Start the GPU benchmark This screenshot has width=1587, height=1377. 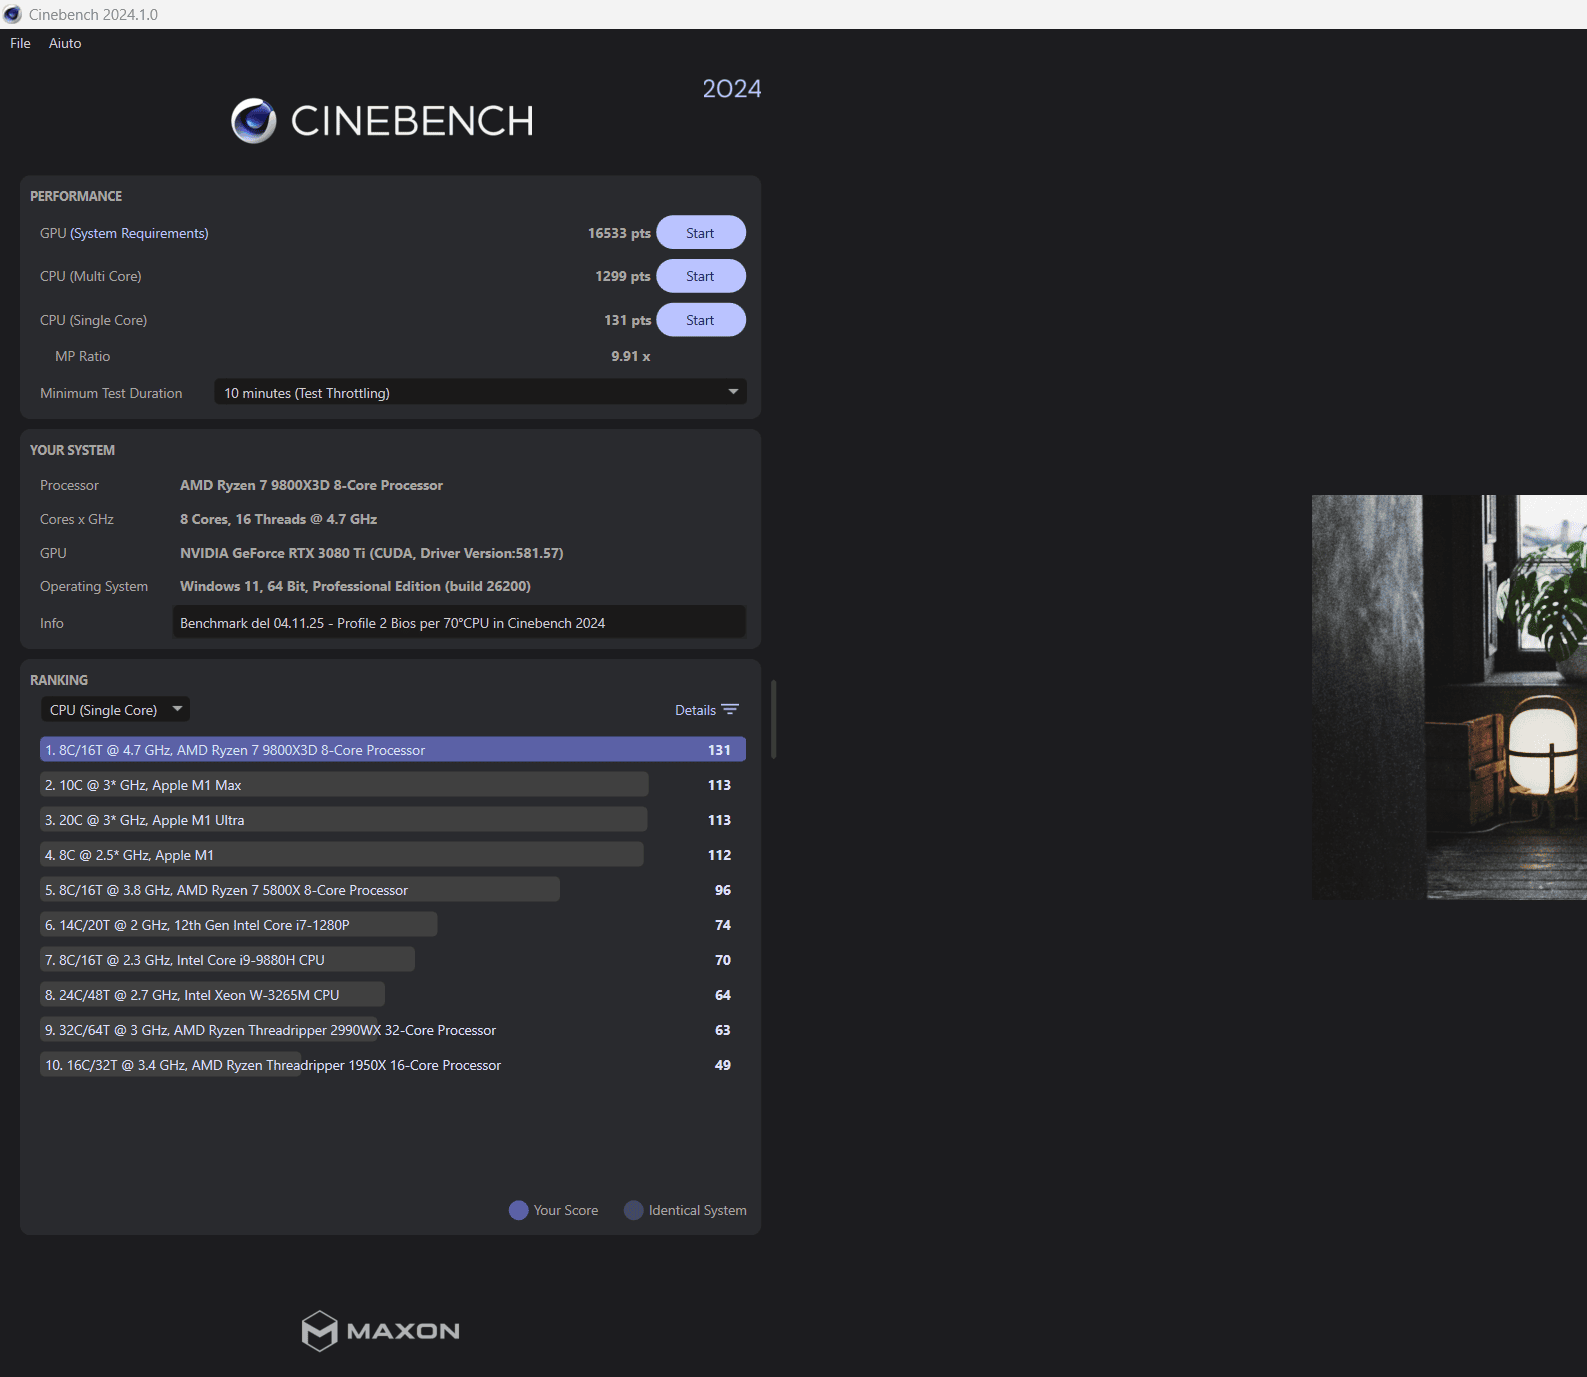point(701,233)
